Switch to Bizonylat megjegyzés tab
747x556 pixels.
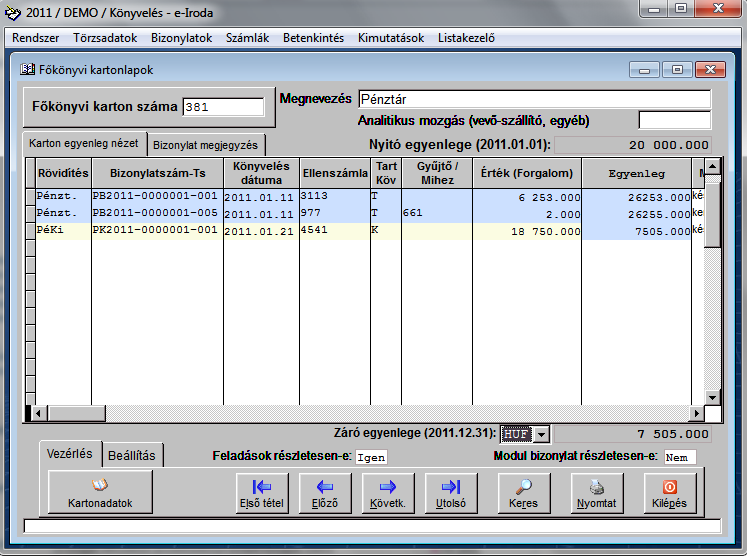pyautogui.click(x=205, y=144)
